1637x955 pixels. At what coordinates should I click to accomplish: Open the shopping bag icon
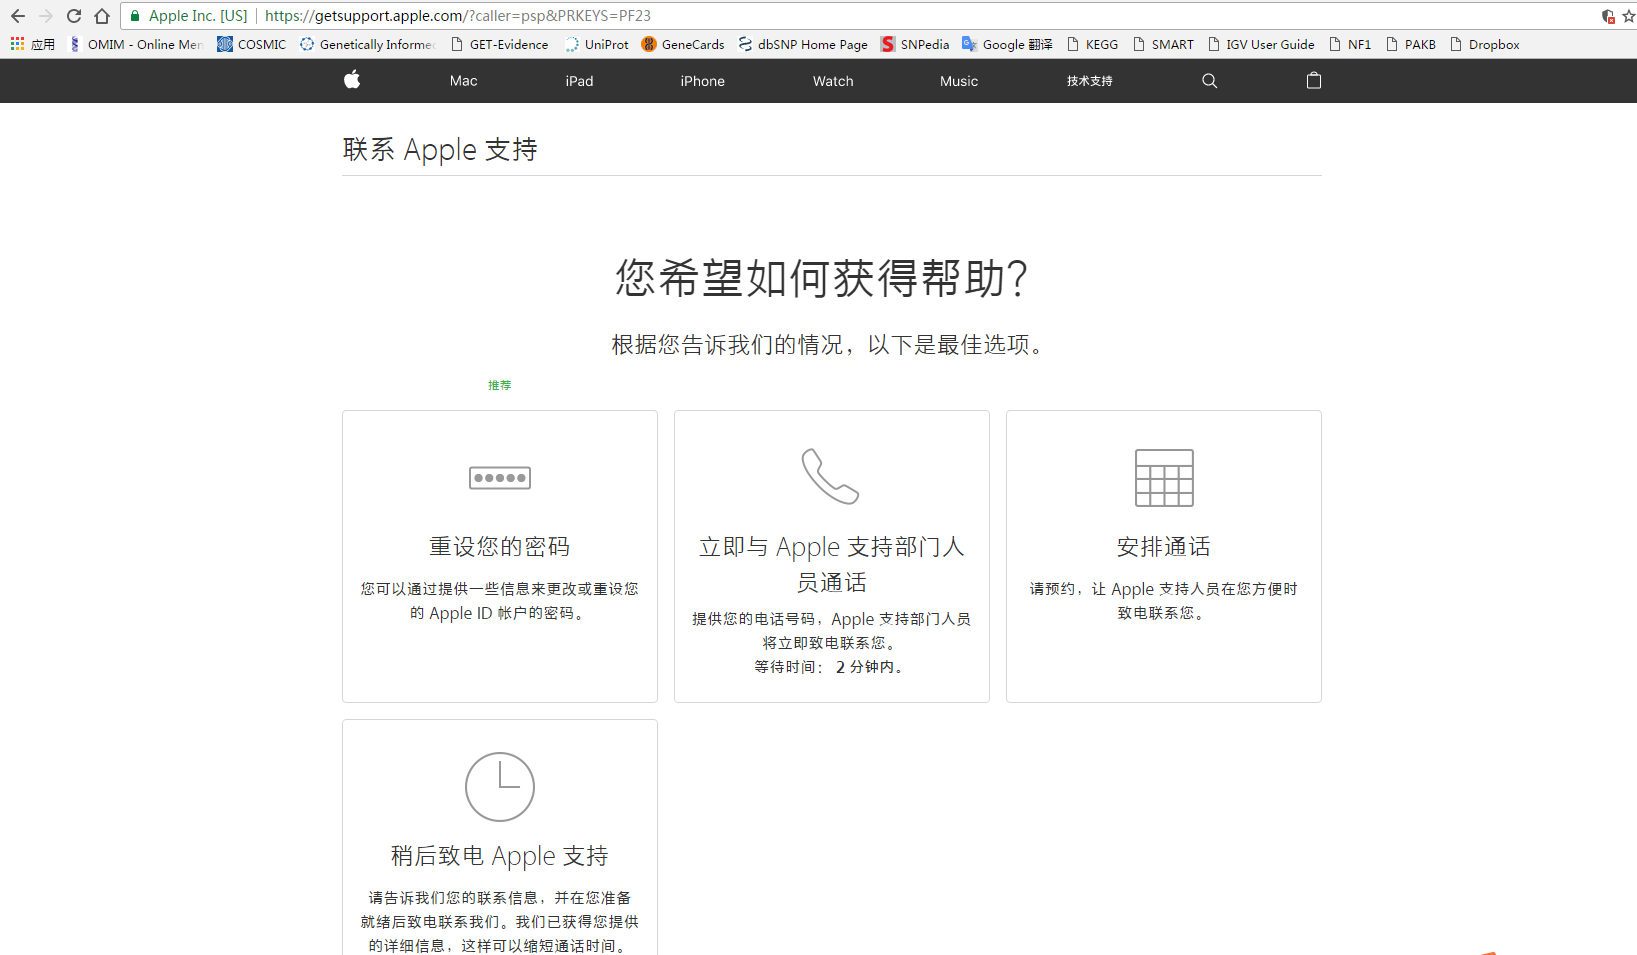point(1313,80)
